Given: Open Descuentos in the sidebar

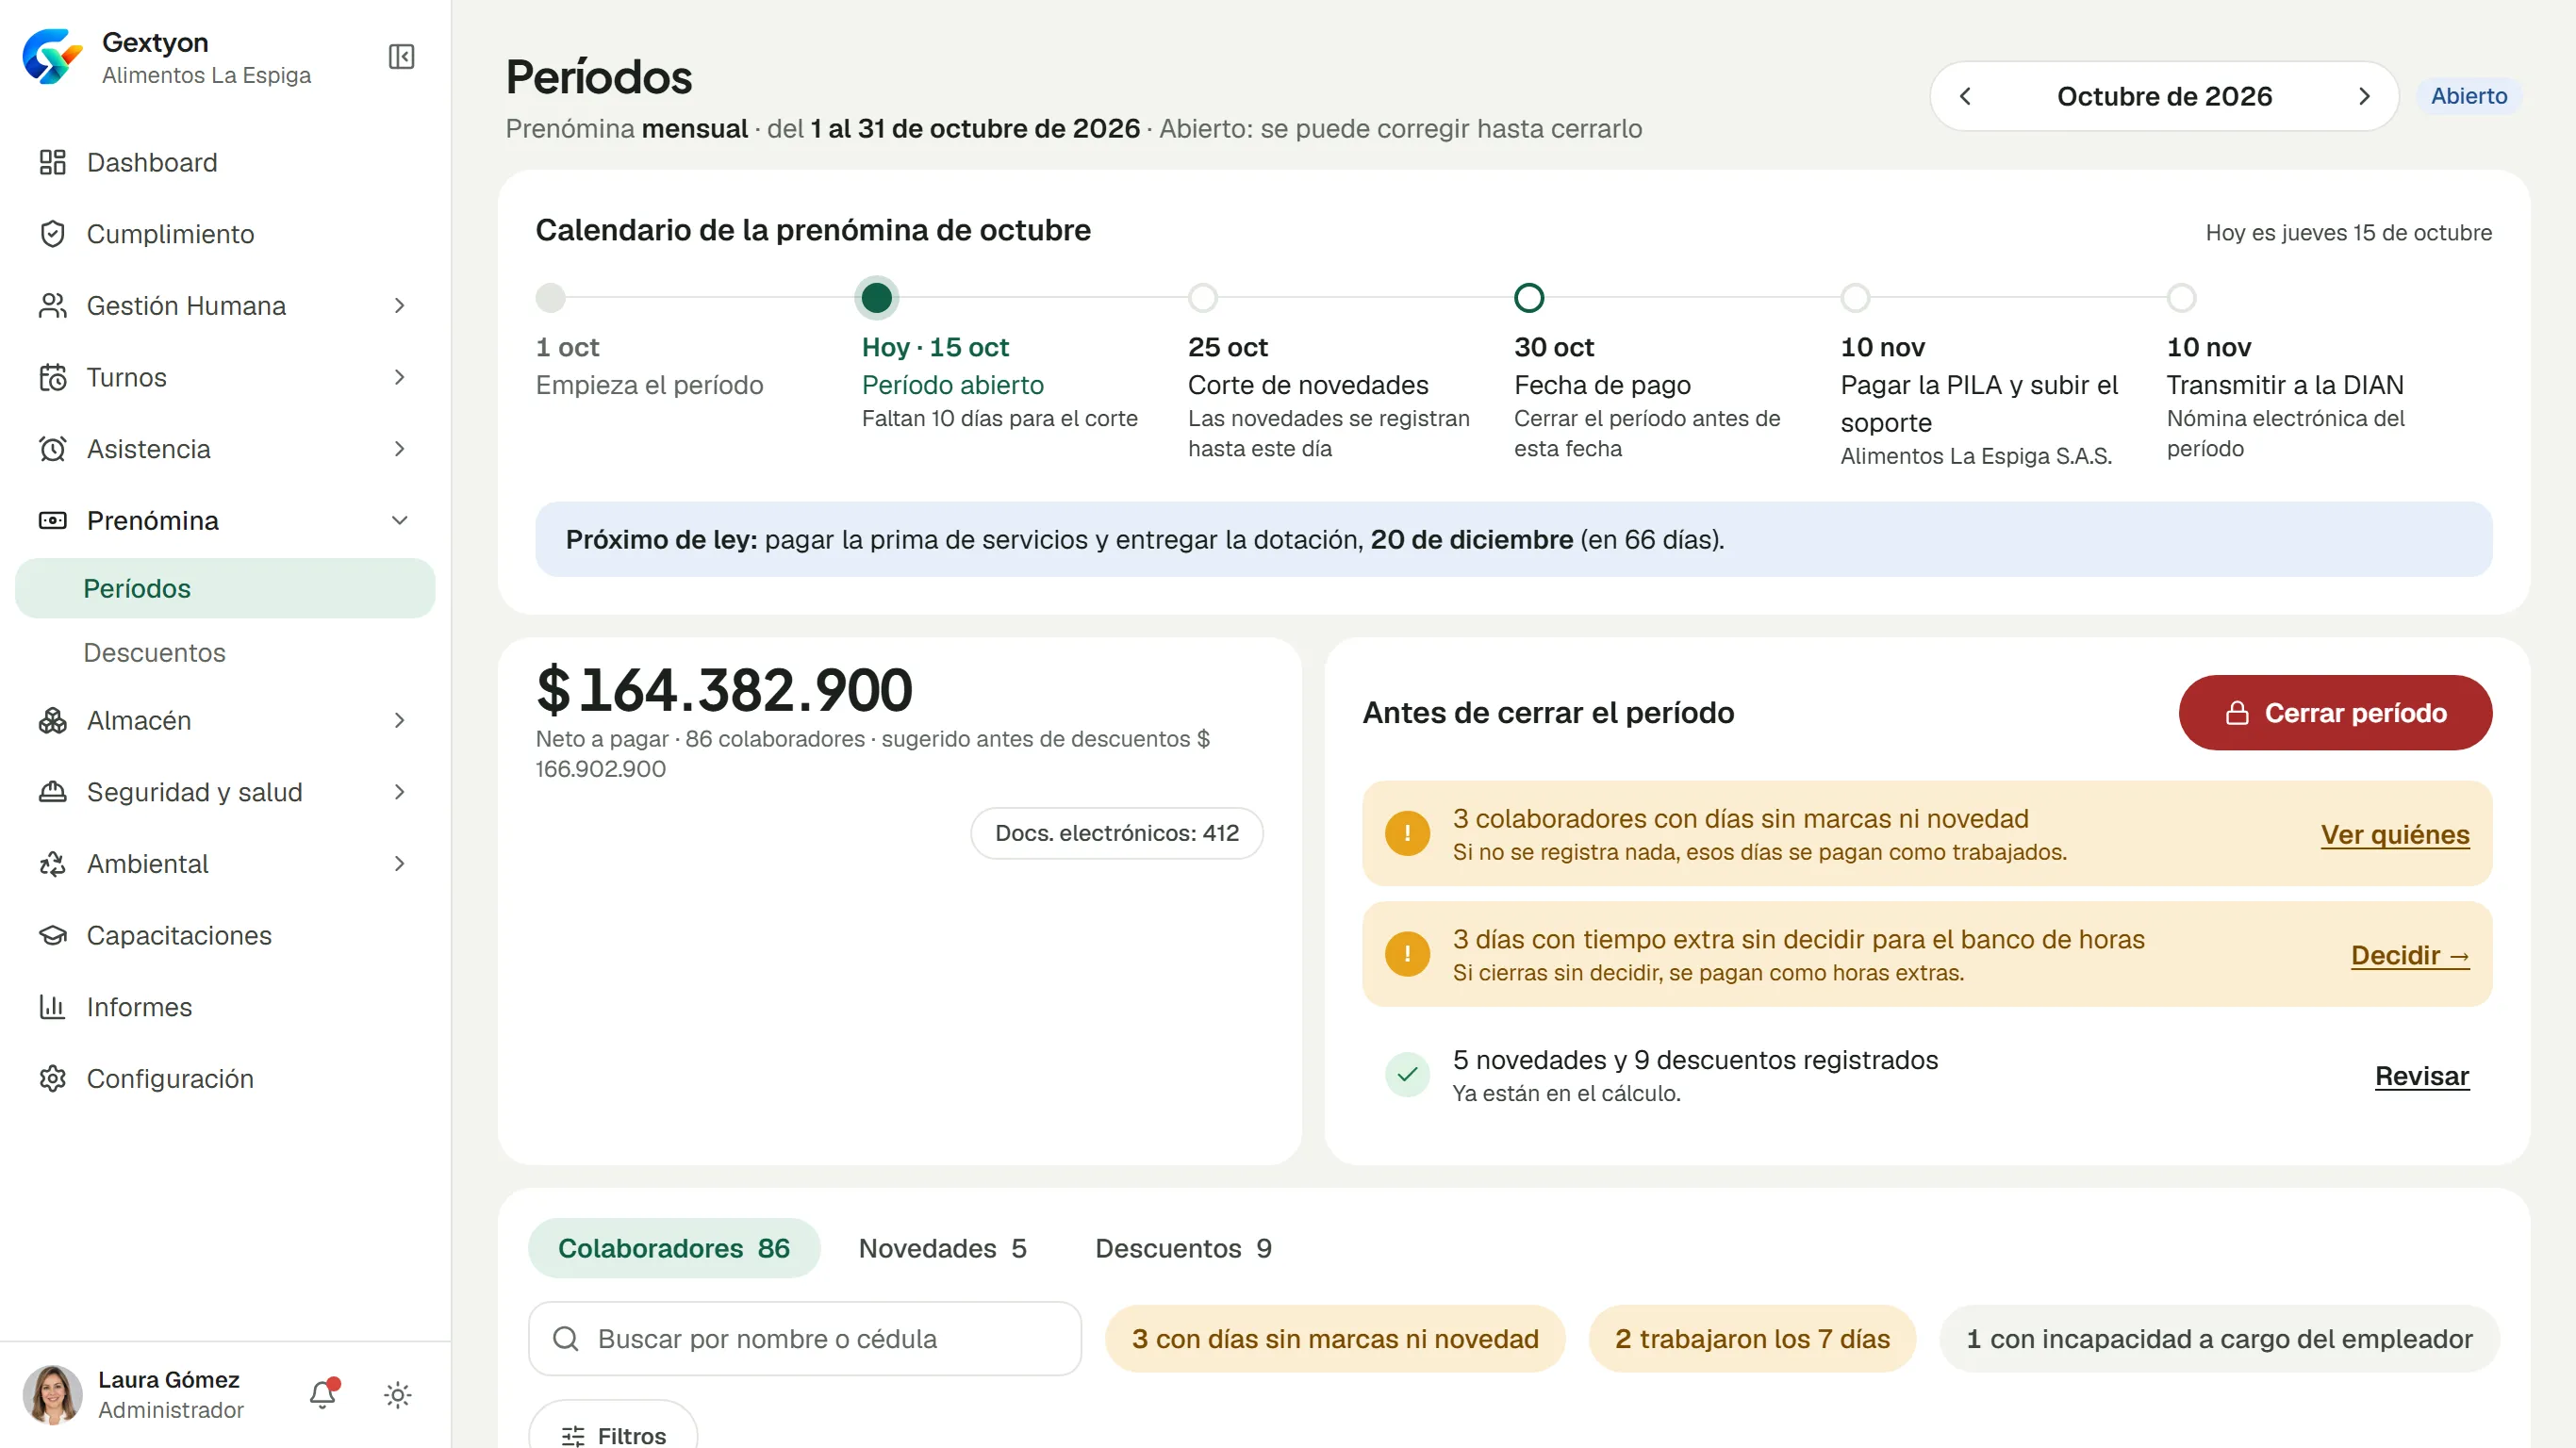Looking at the screenshot, I should (225, 652).
